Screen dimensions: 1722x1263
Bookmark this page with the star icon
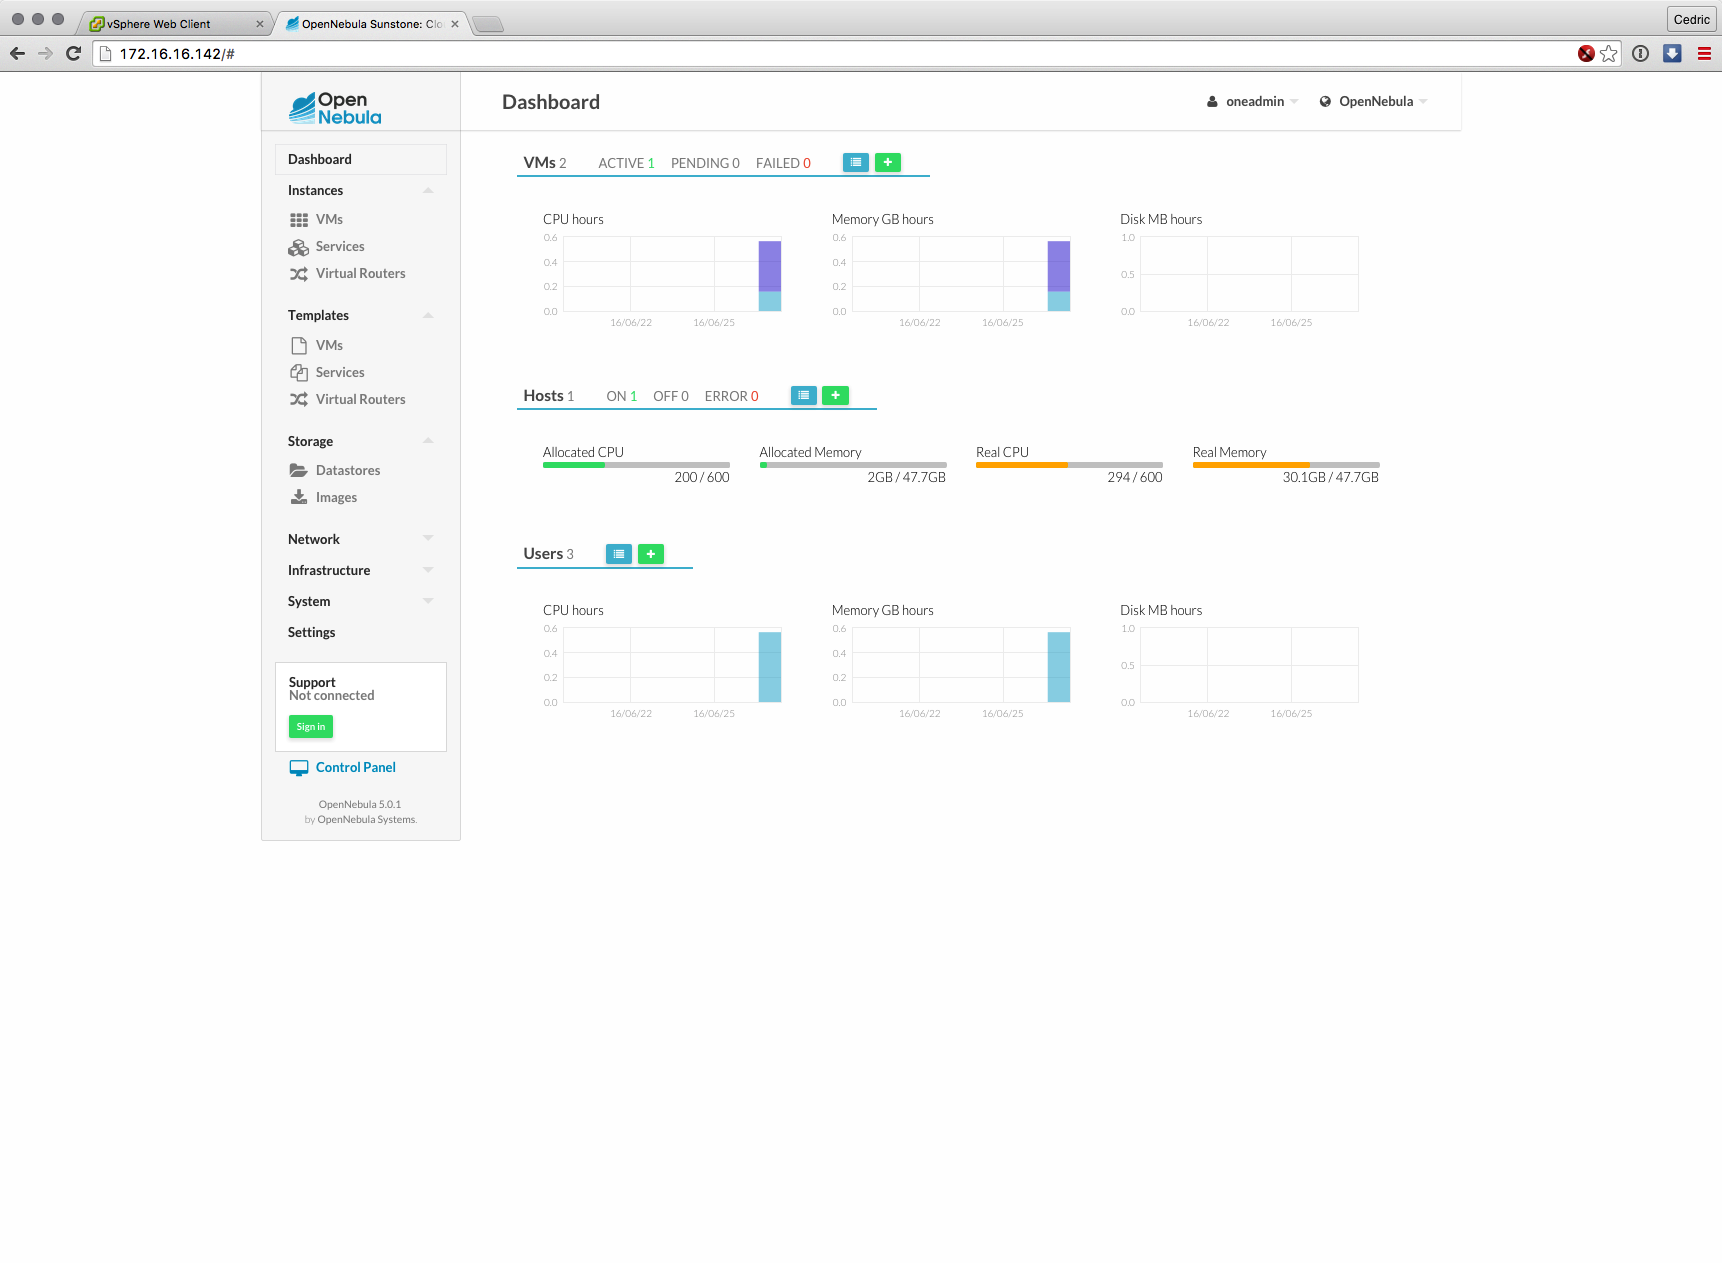(x=1608, y=54)
